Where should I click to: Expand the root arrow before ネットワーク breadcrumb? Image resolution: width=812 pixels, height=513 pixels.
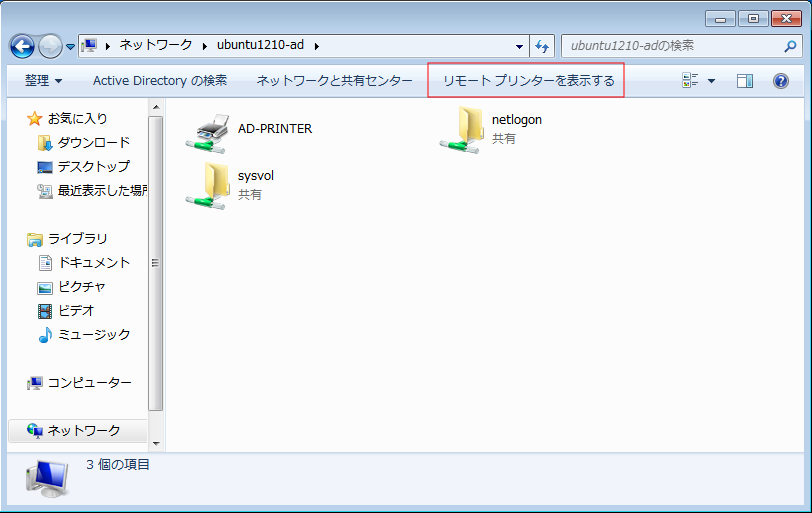[108, 46]
